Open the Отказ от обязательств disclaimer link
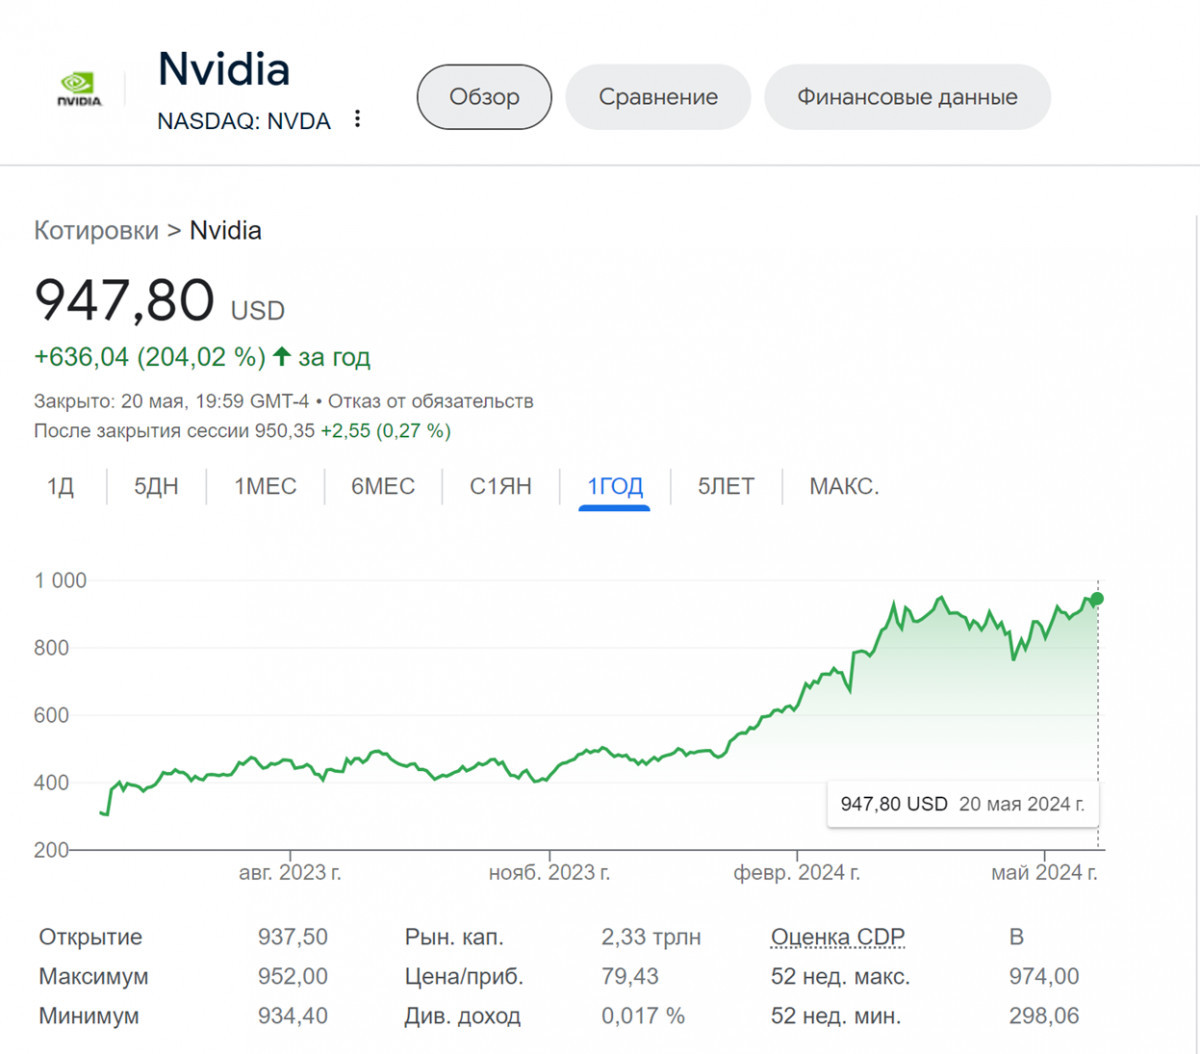Viewport: 1200px width, 1054px height. 431,402
